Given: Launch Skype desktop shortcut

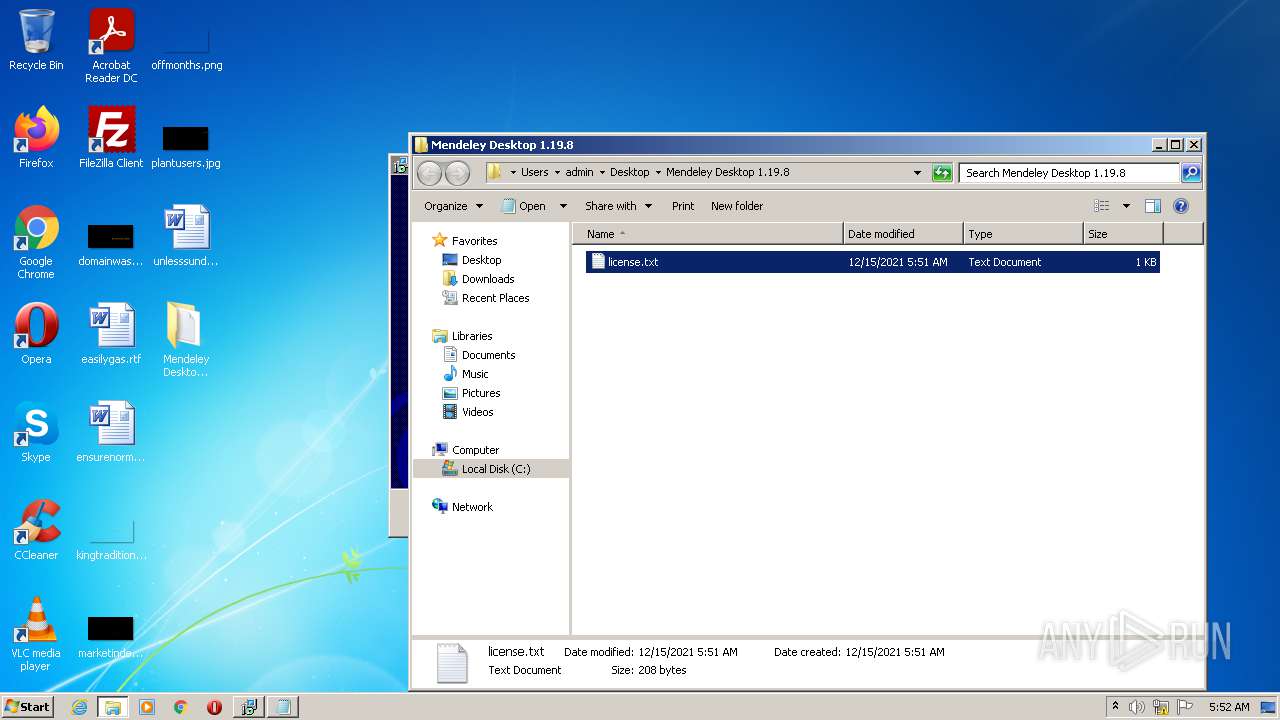Looking at the screenshot, I should tap(36, 432).
